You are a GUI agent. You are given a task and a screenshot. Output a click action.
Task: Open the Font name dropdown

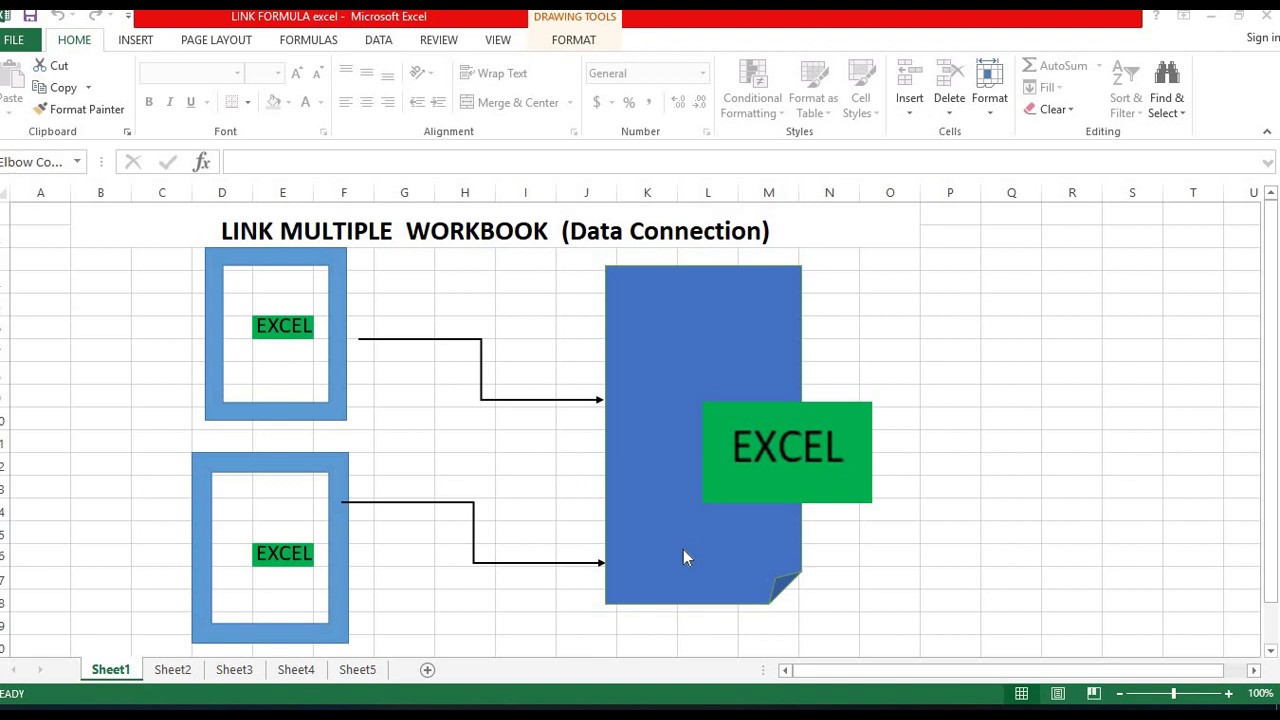click(237, 73)
